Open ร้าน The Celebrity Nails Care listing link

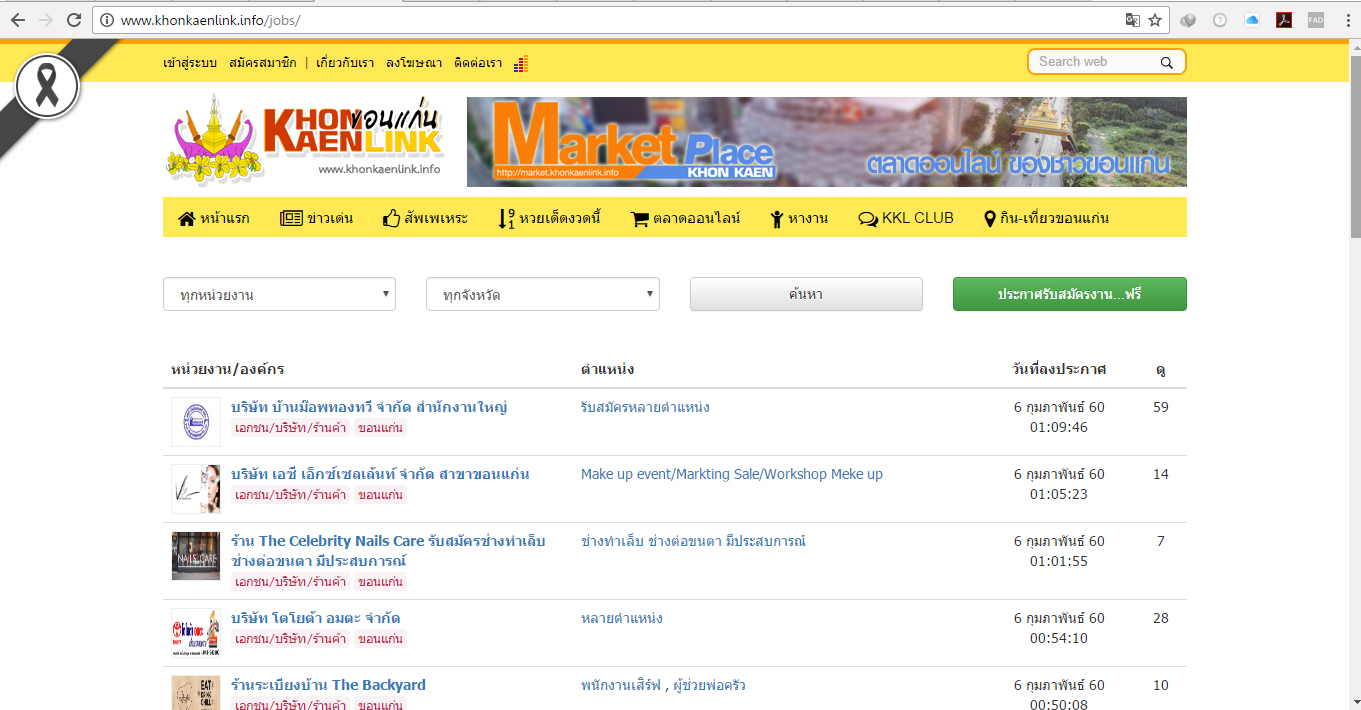[x=388, y=551]
